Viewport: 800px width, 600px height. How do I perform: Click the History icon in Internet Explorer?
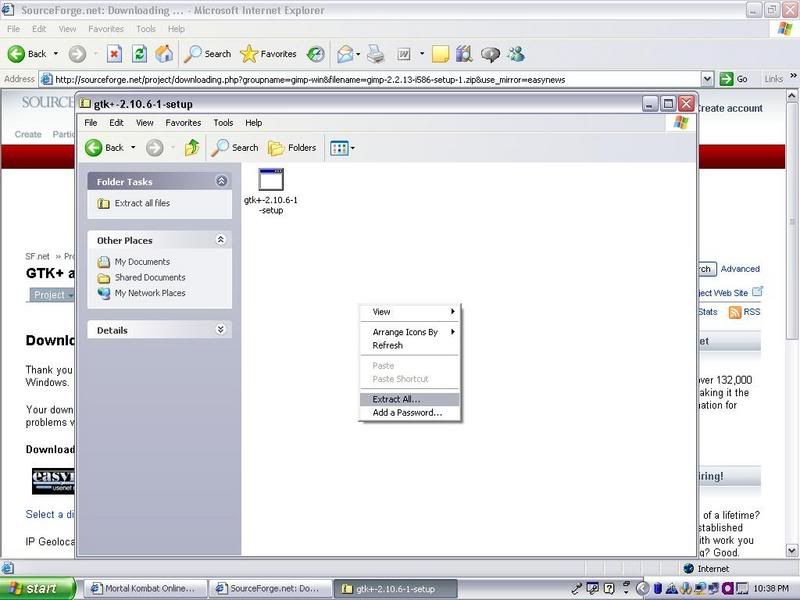316,54
